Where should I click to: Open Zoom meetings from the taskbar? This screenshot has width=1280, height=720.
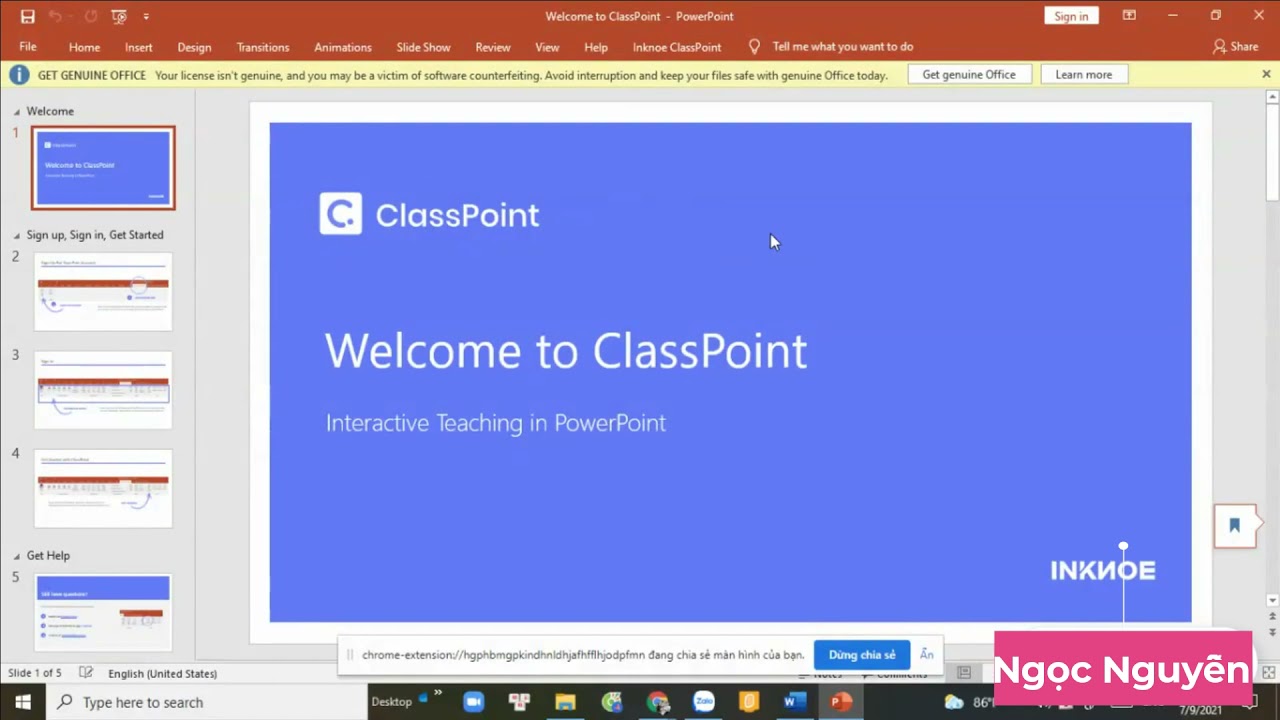472,702
